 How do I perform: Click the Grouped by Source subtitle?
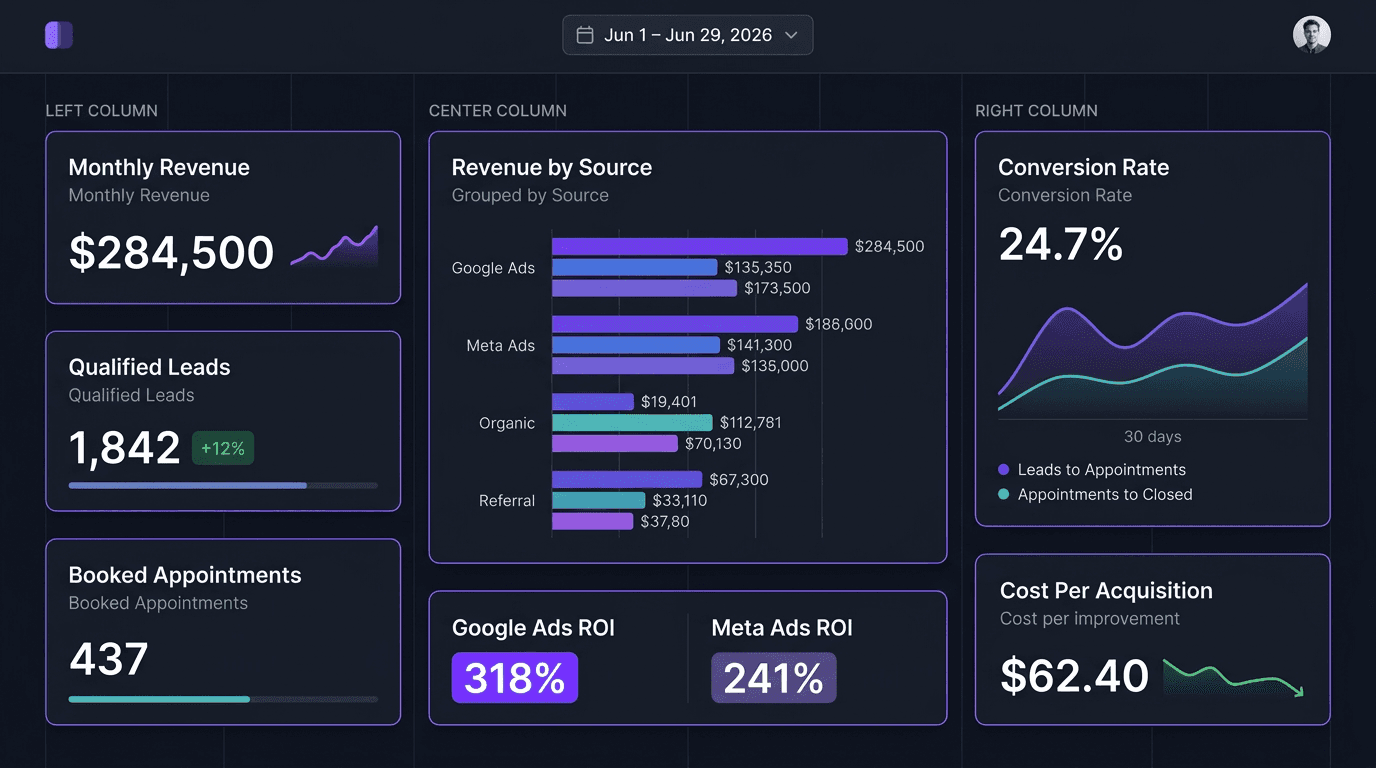click(530, 195)
